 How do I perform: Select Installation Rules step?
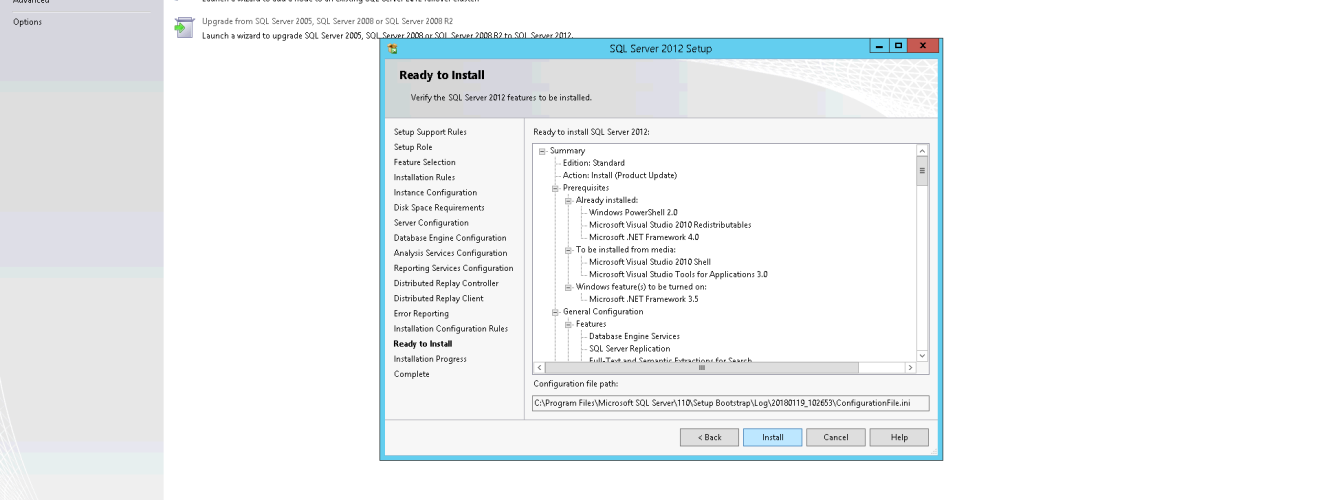[x=424, y=177]
